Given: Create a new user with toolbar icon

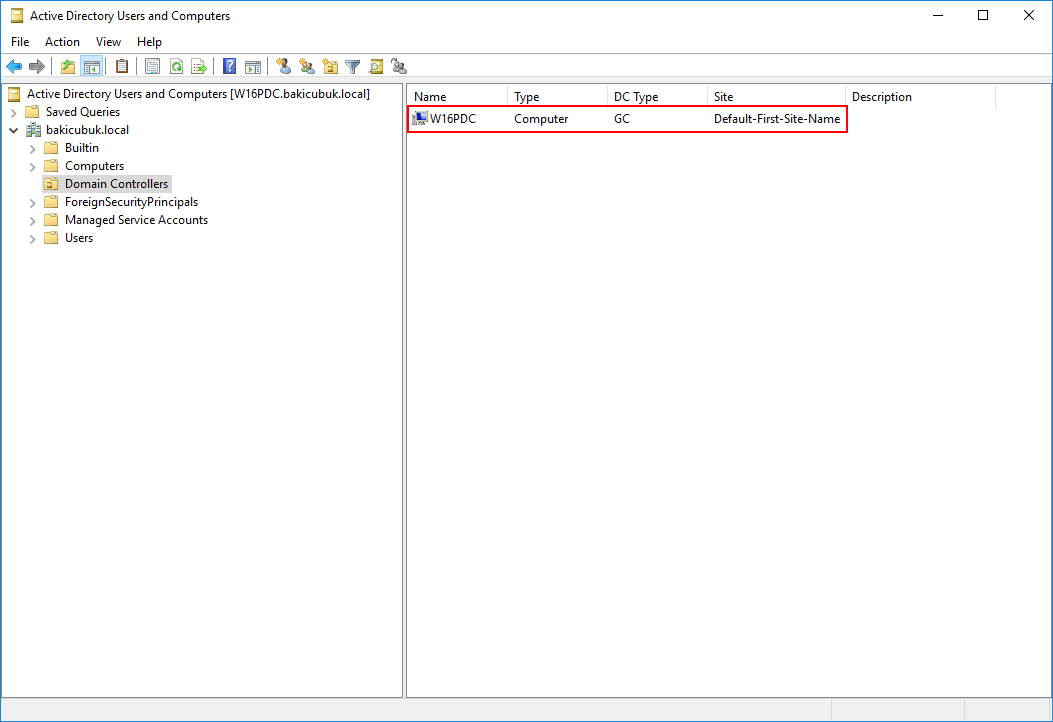Looking at the screenshot, I should pos(284,66).
